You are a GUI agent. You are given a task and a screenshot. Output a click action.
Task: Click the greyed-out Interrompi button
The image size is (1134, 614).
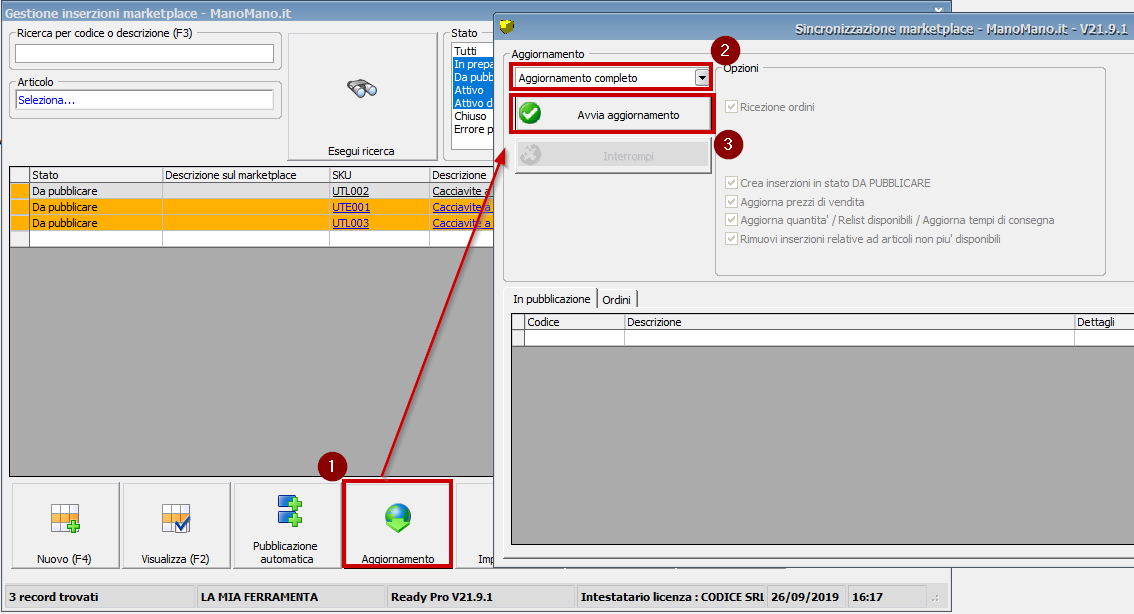(613, 155)
